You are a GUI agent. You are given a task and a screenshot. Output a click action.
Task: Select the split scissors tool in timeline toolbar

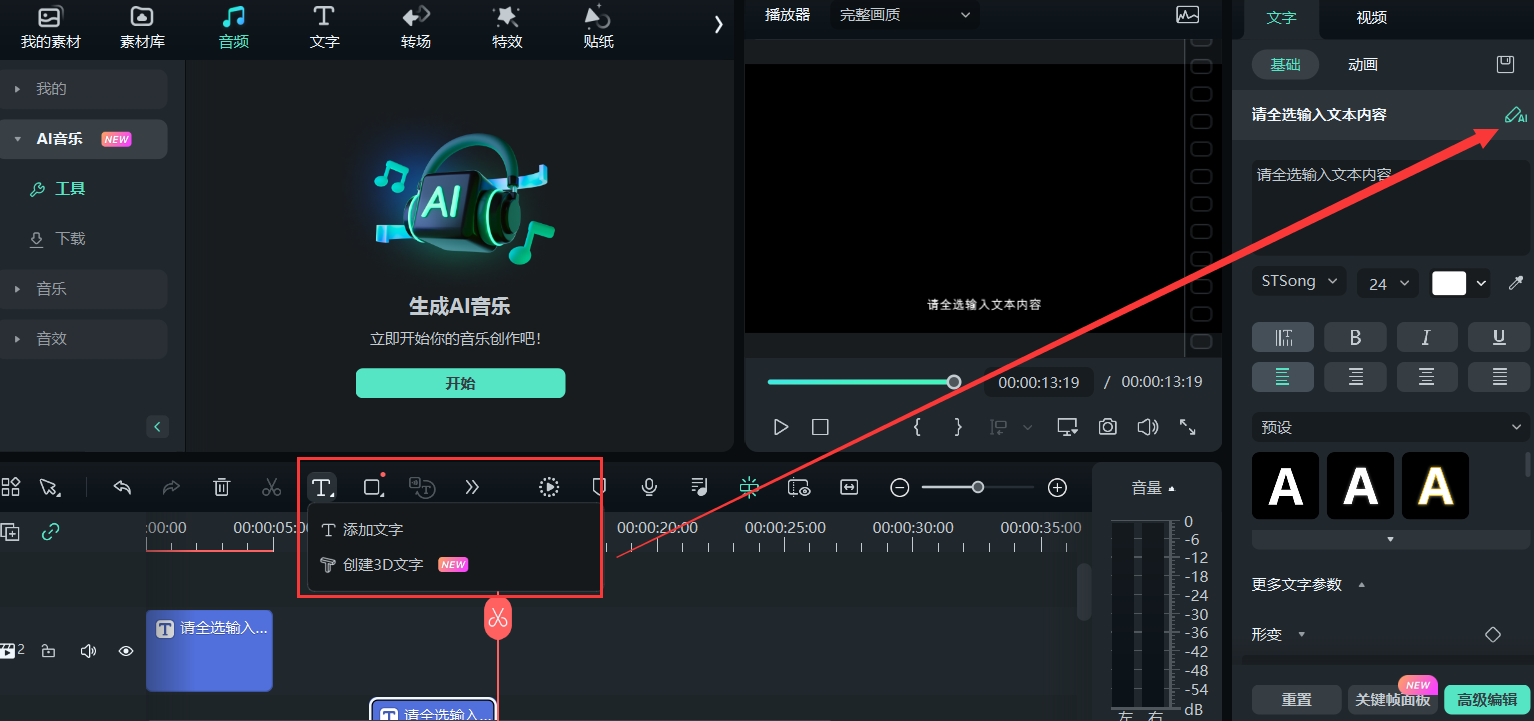coord(271,487)
